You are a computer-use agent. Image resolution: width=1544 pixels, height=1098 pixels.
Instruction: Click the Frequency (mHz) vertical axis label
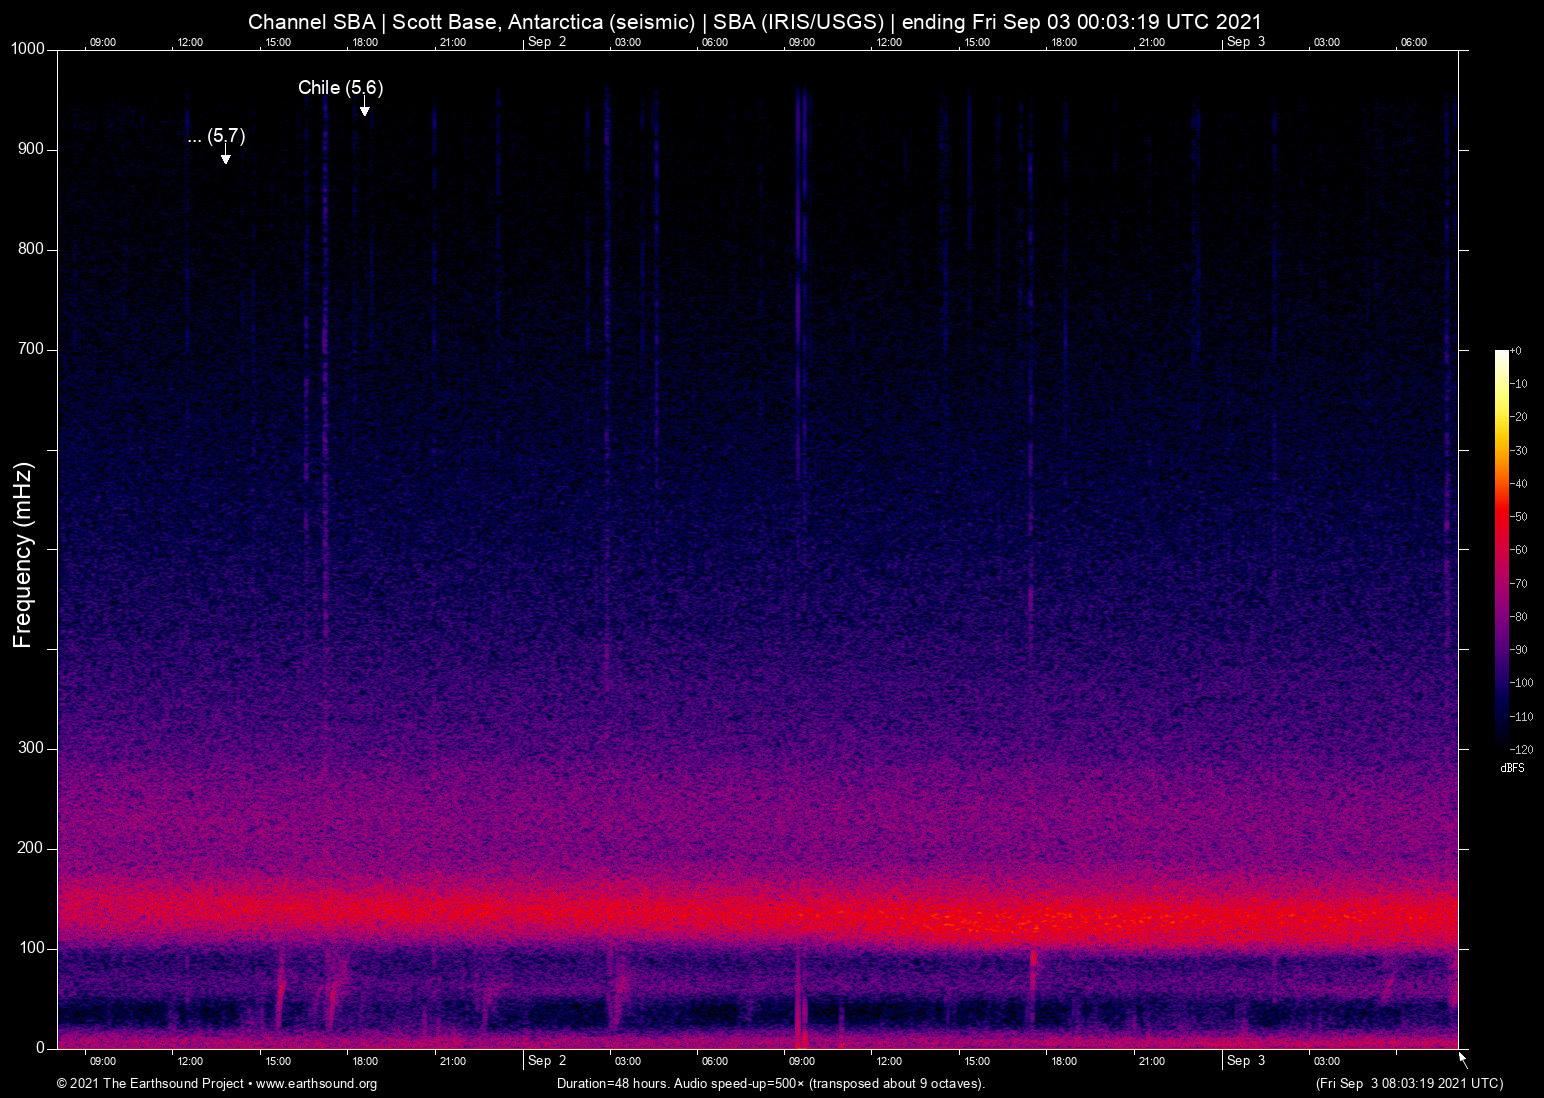[x=23, y=555]
